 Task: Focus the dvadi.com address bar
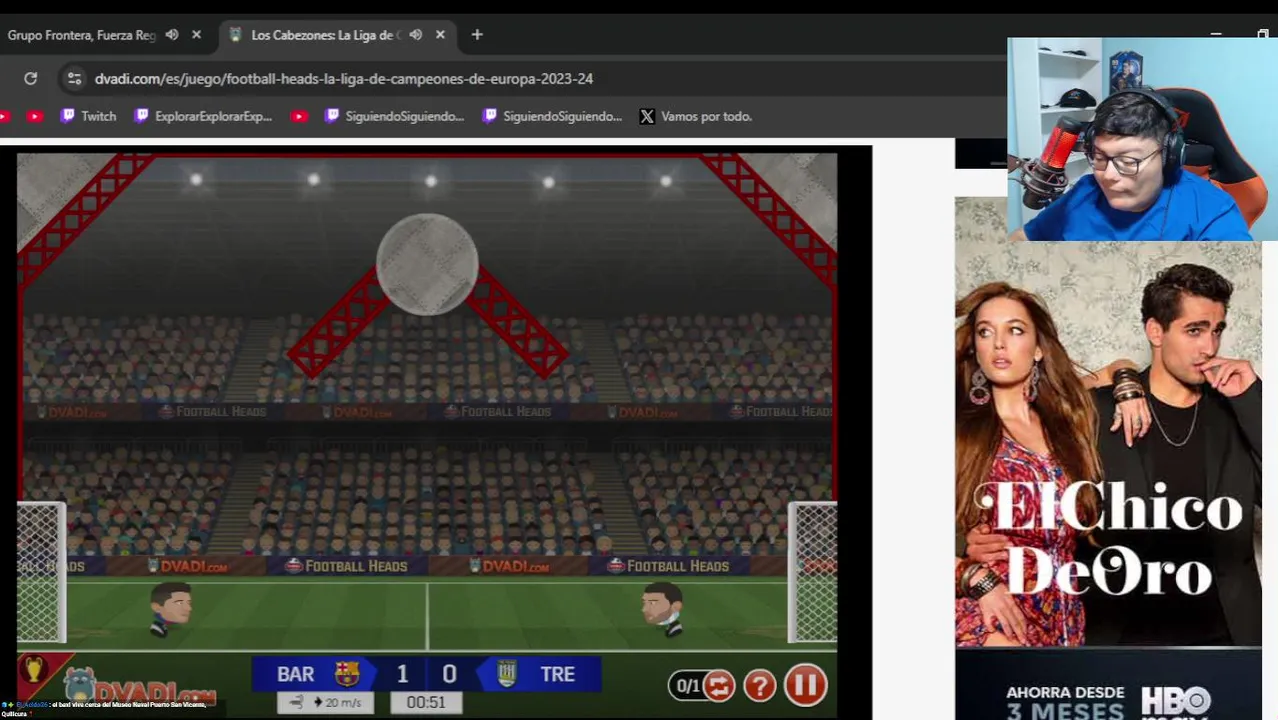344,78
